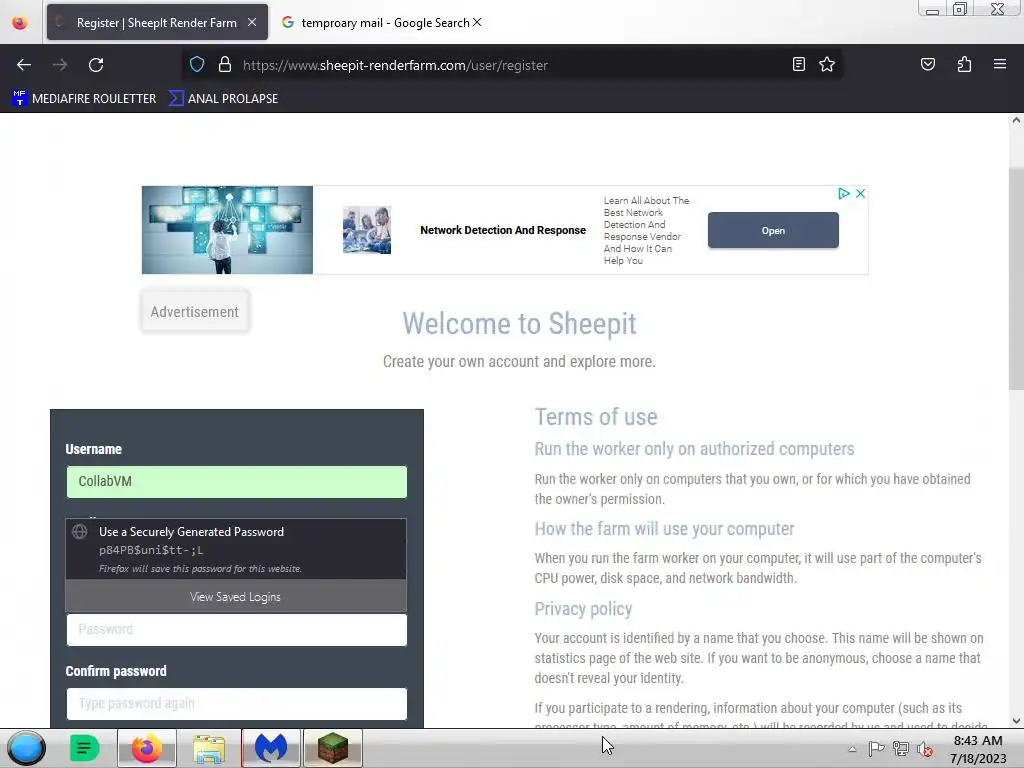Open File Explorer from the taskbar
Viewport: 1024px width, 768px height.
[x=209, y=748]
